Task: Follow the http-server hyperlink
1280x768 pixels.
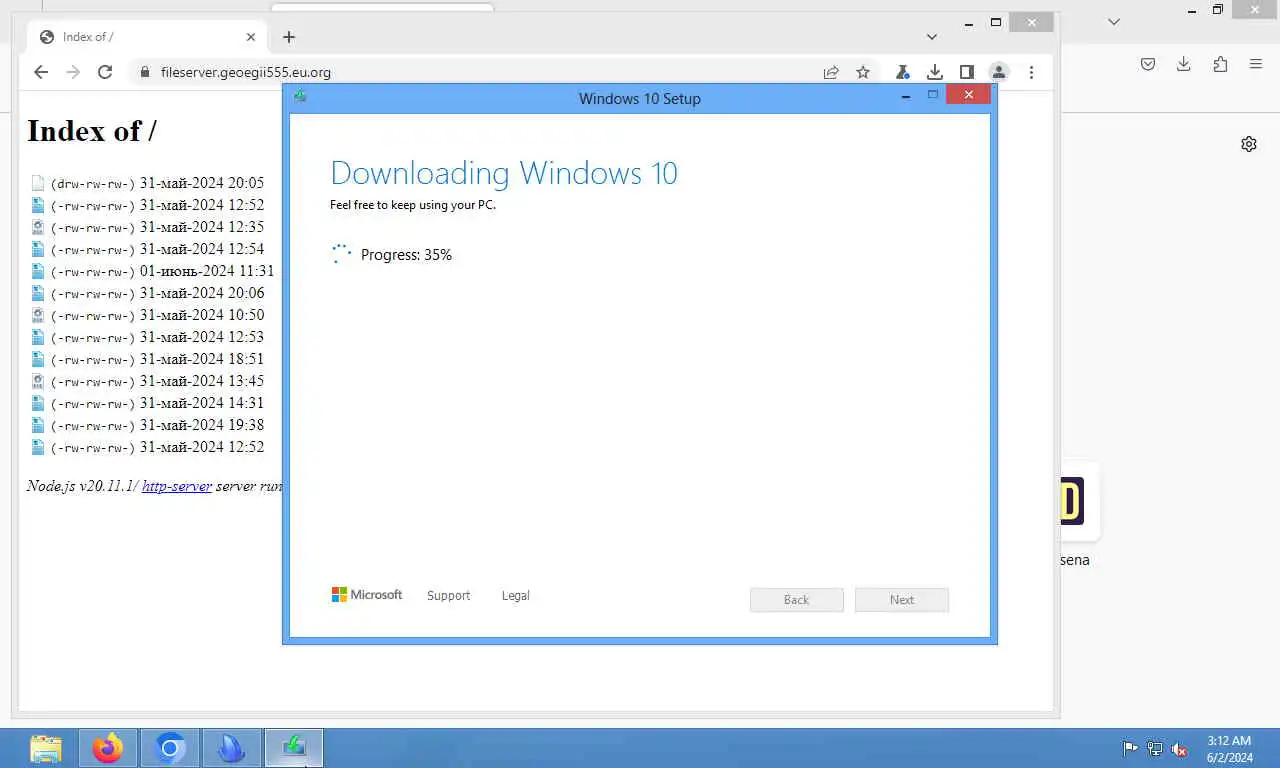Action: pos(177,486)
